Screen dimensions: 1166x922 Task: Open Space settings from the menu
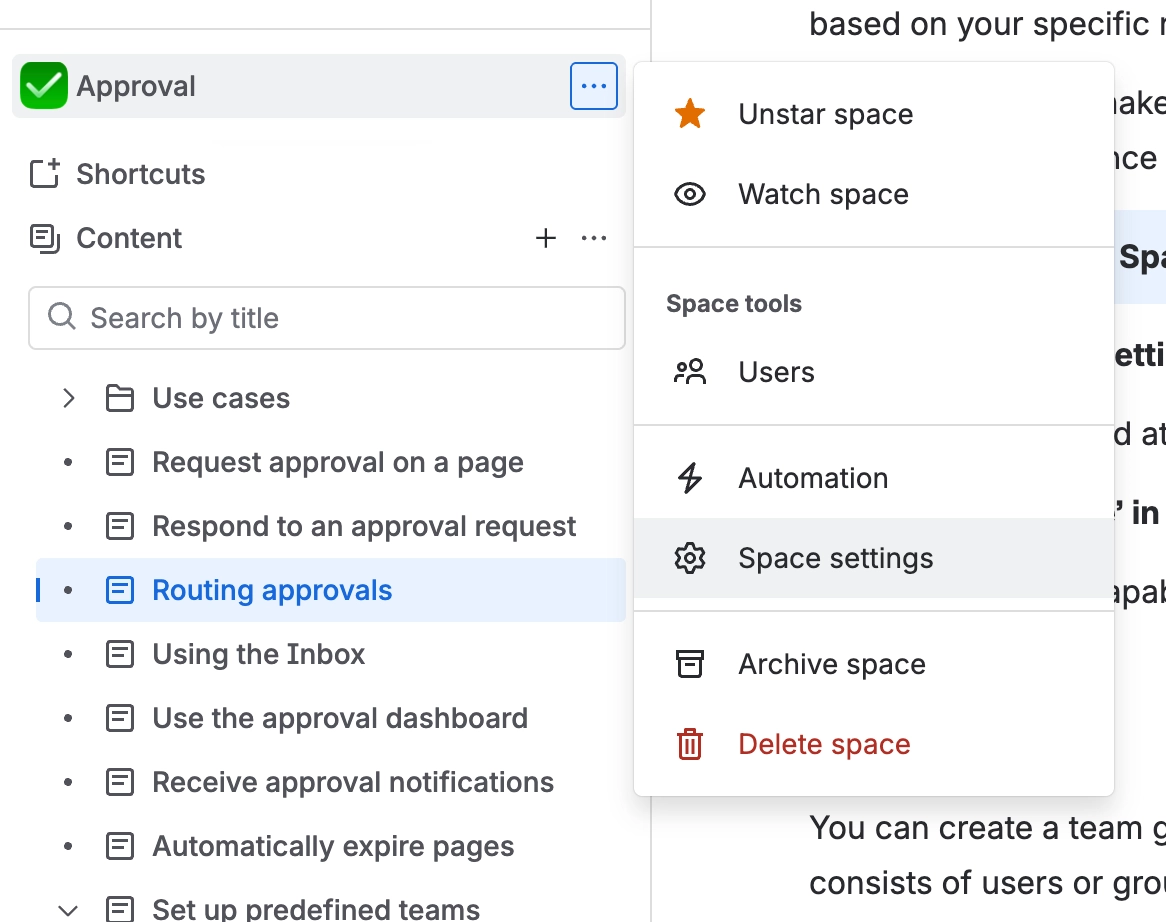point(874,558)
